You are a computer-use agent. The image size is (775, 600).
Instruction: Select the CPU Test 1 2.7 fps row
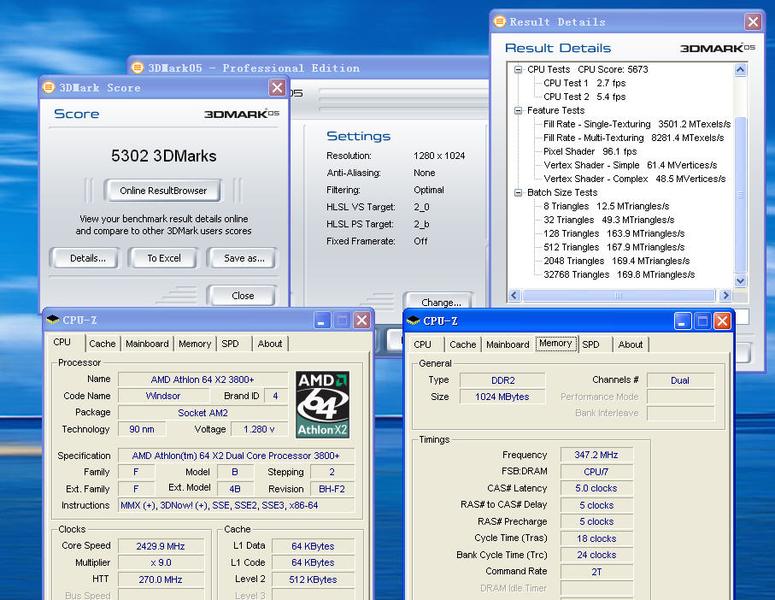584,83
